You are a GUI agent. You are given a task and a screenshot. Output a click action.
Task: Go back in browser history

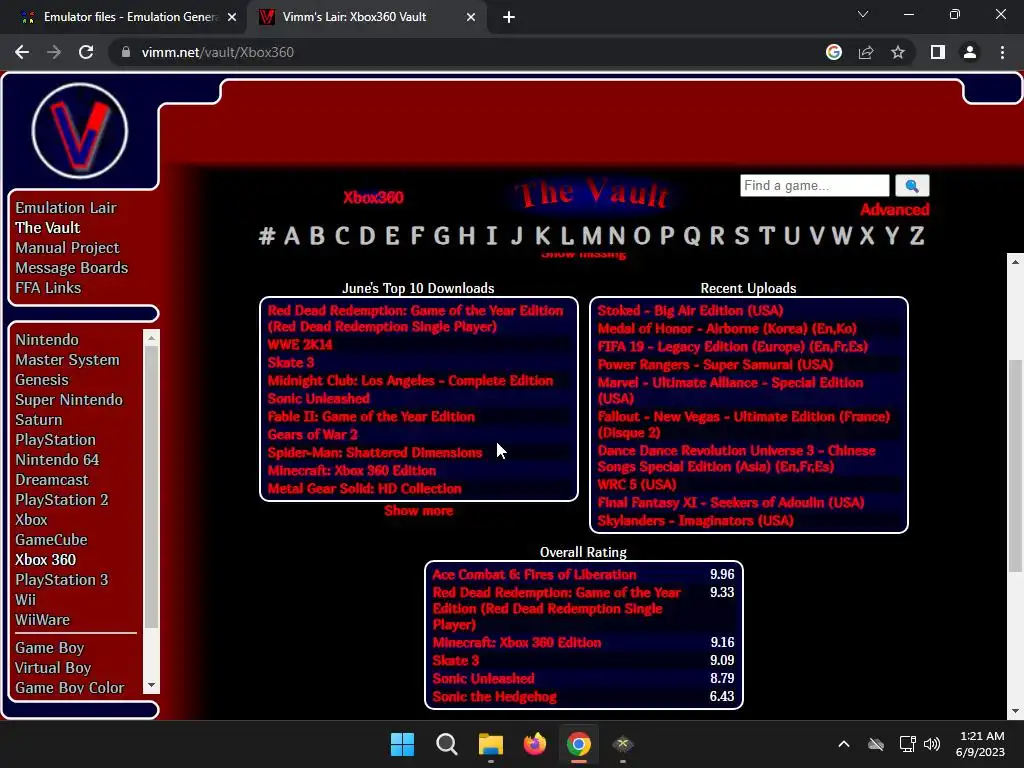[x=22, y=52]
